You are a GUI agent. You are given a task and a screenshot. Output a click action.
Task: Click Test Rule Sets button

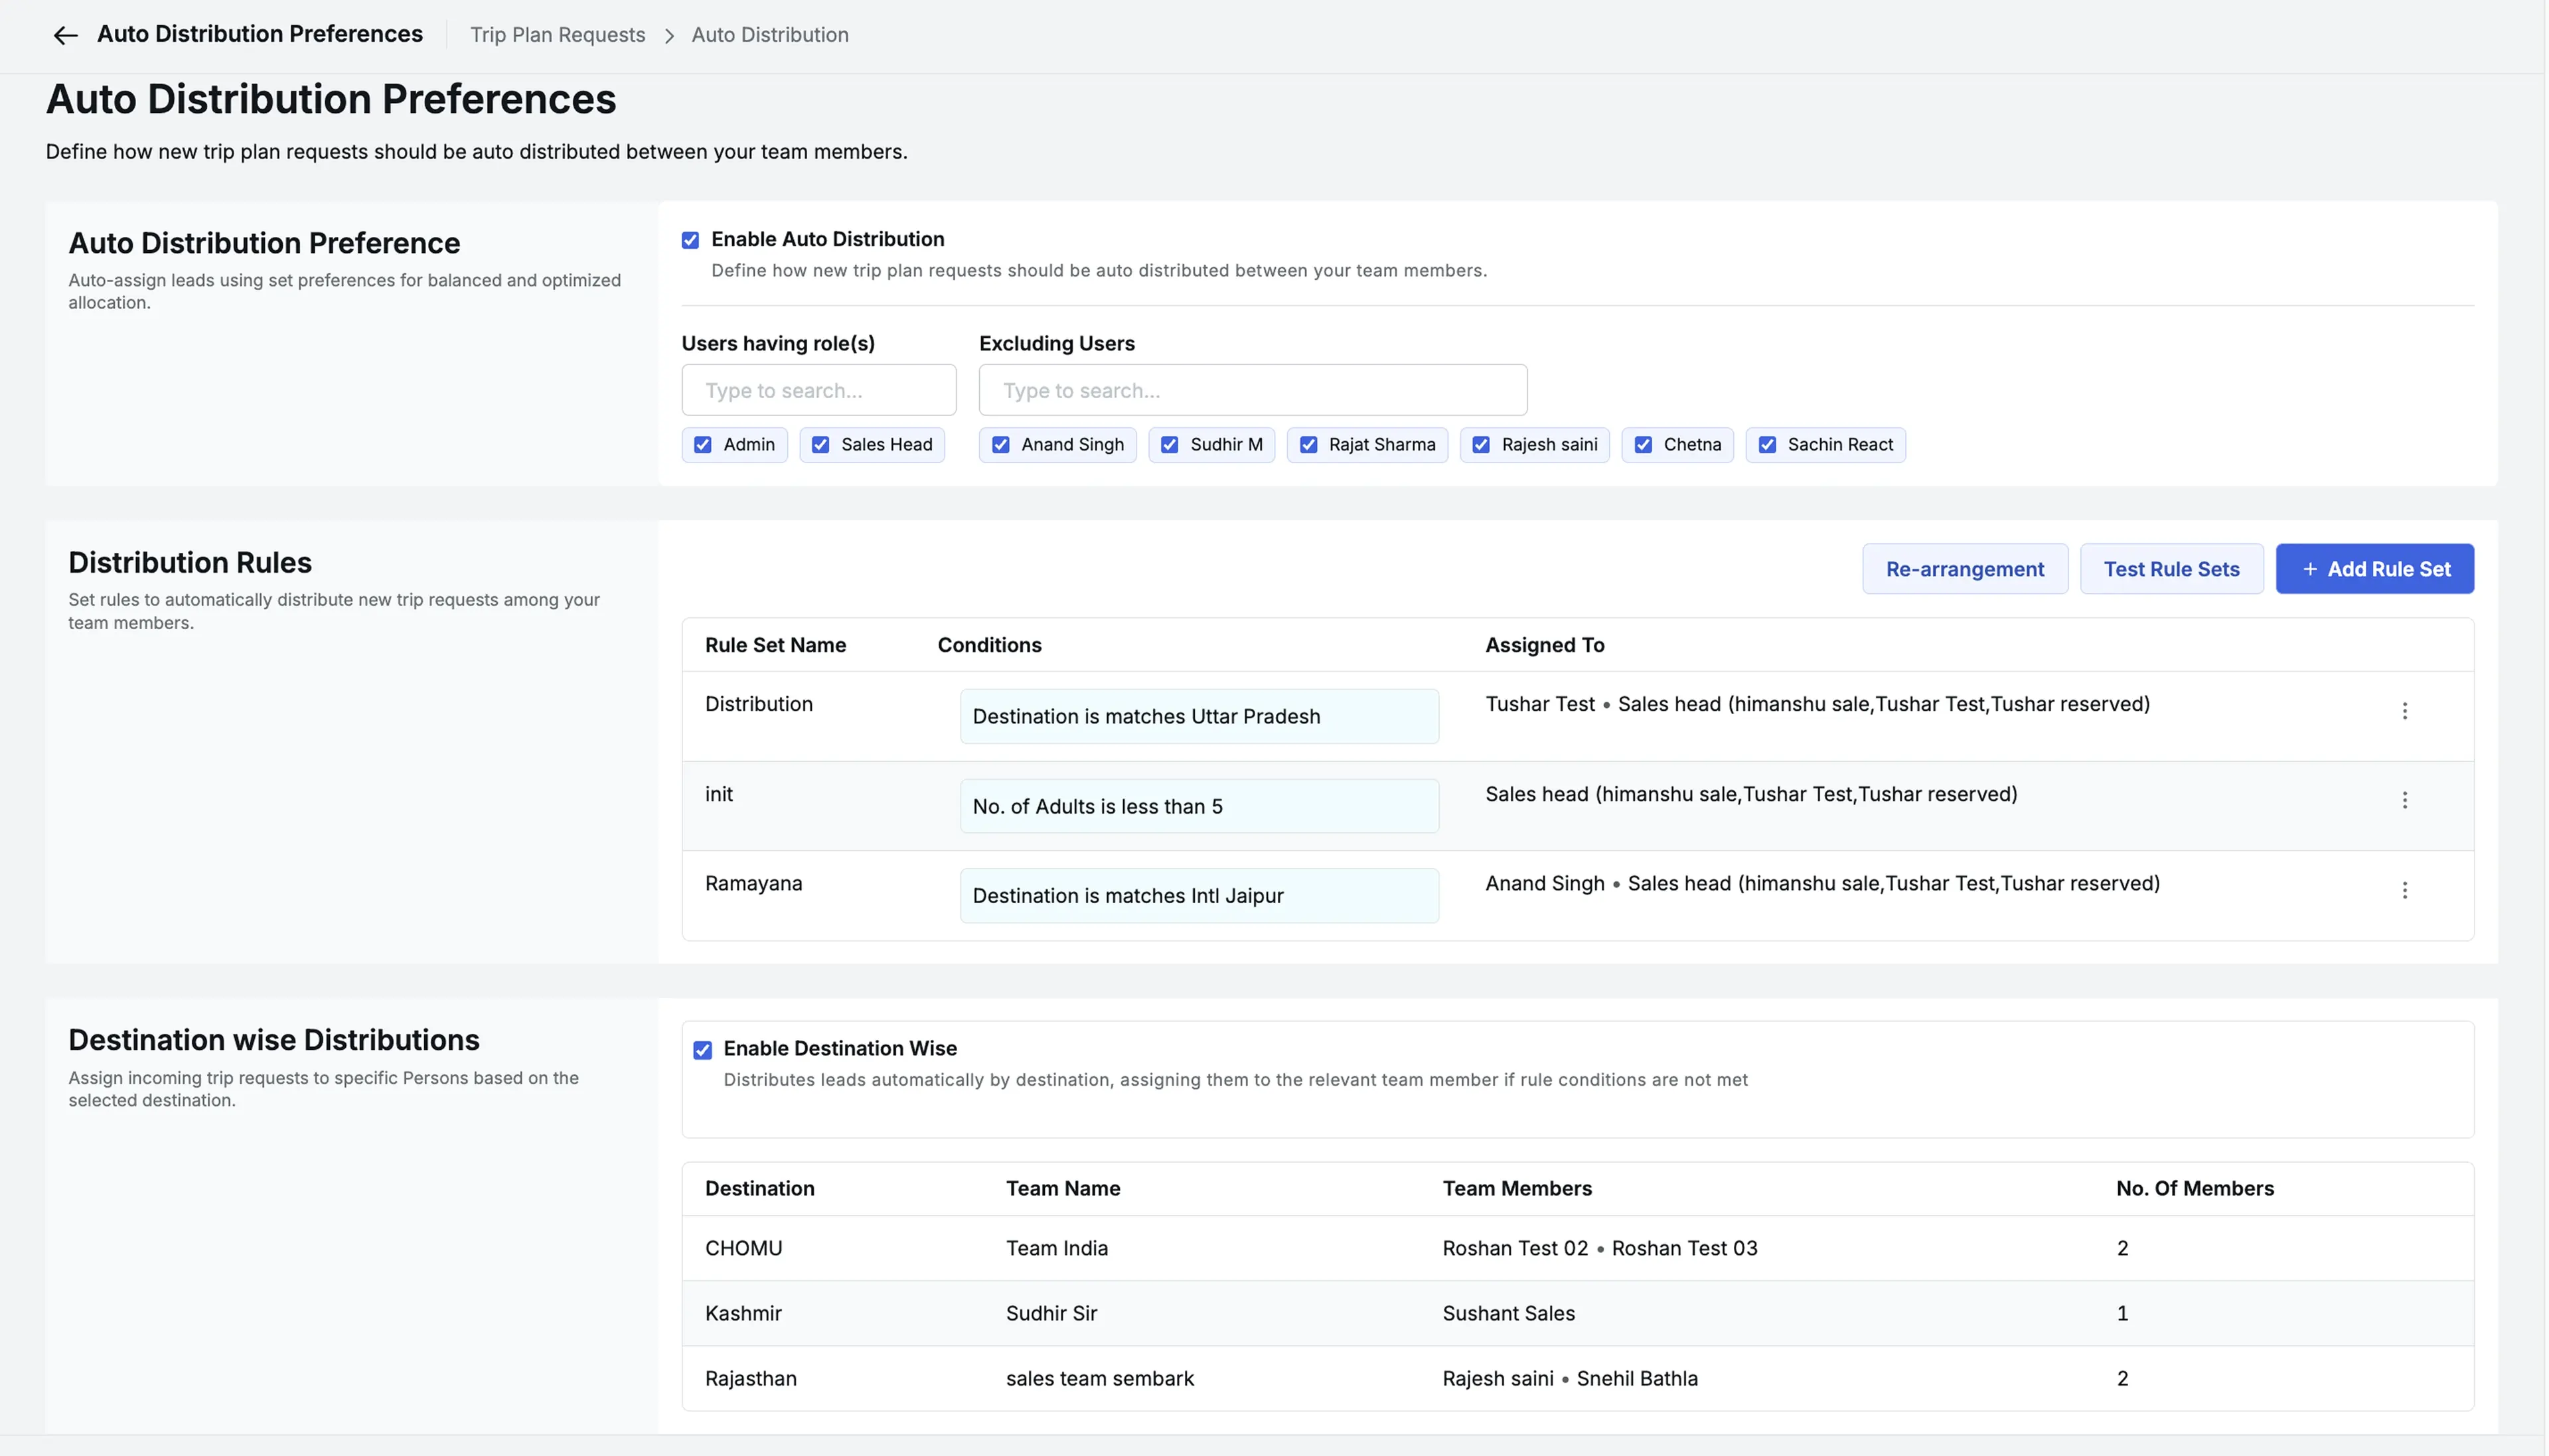(x=2170, y=569)
